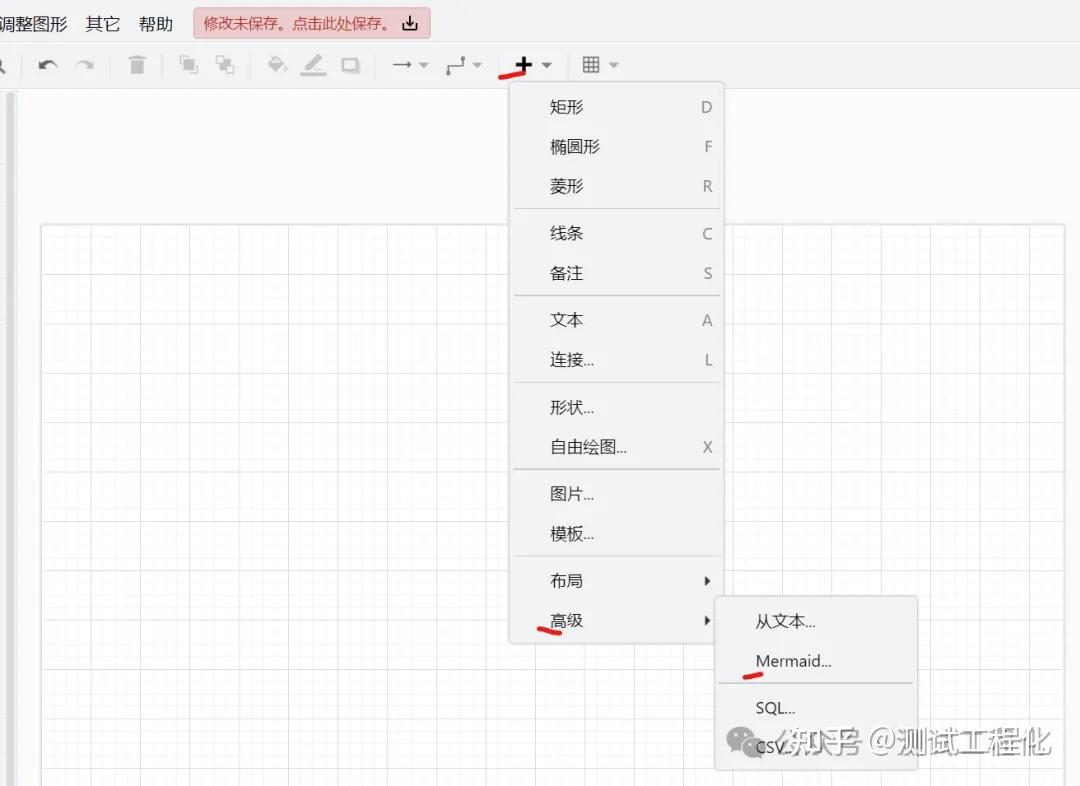Click the To Front icon
The height and width of the screenshot is (786, 1080).
(189, 65)
